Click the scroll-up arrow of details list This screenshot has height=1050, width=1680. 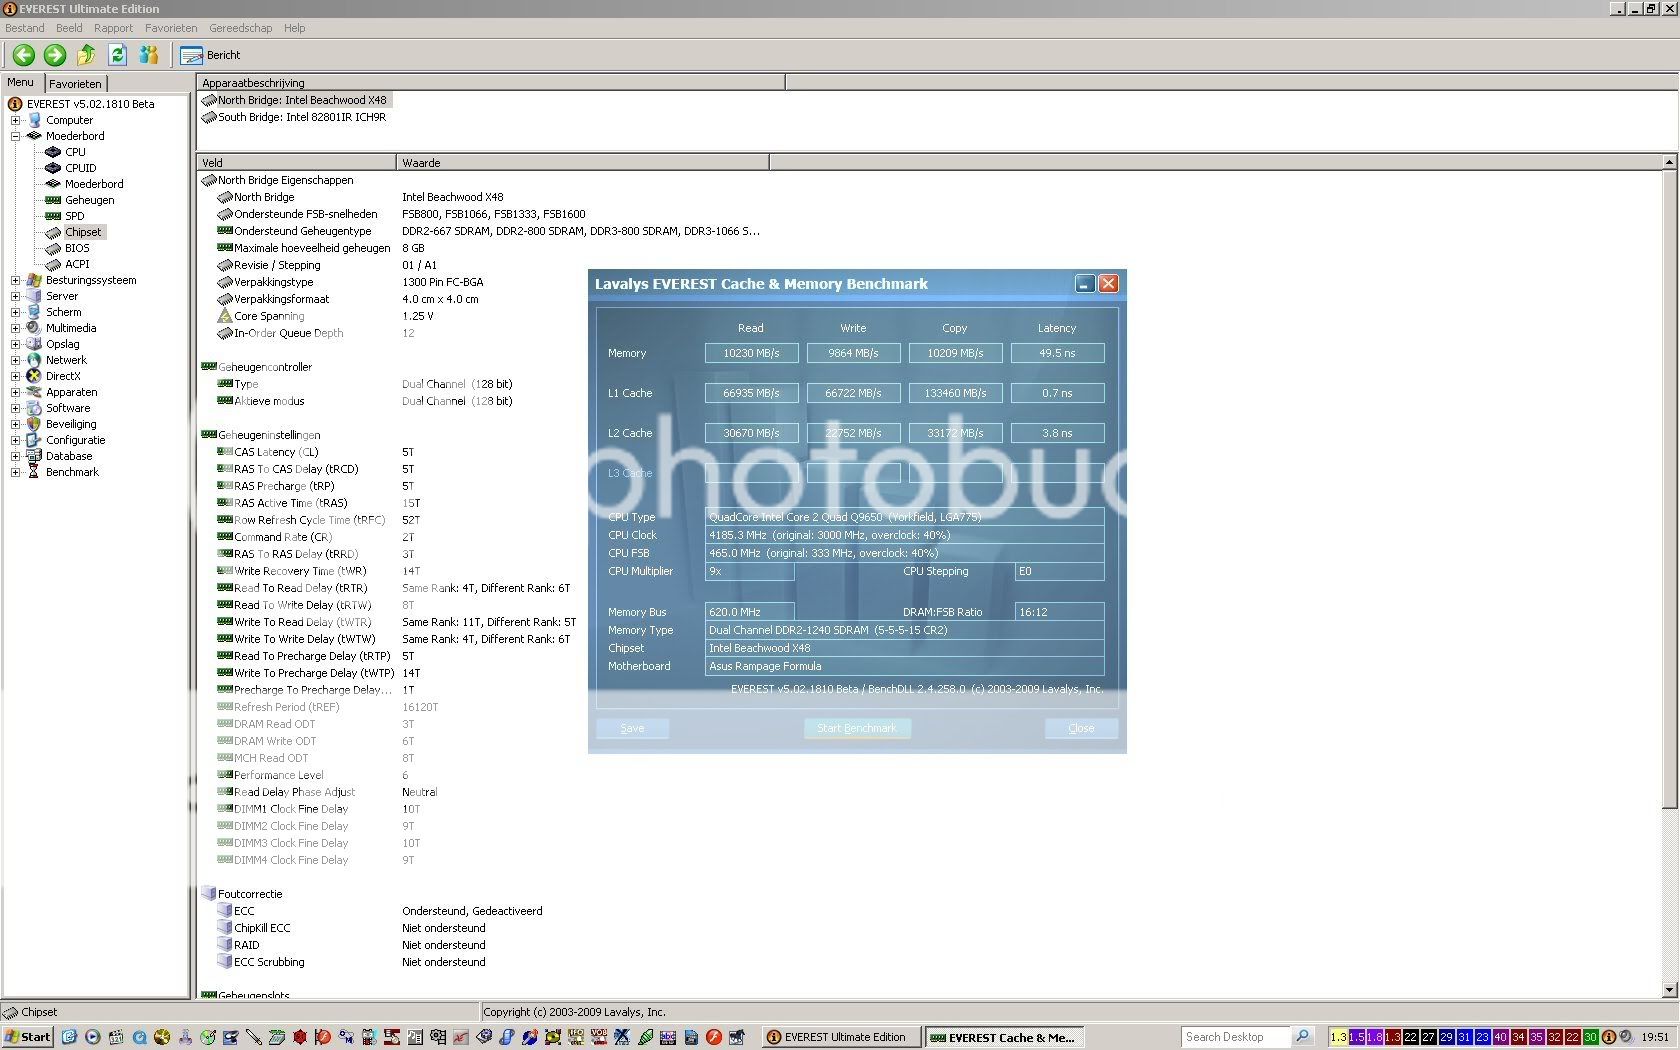pos(1669,162)
